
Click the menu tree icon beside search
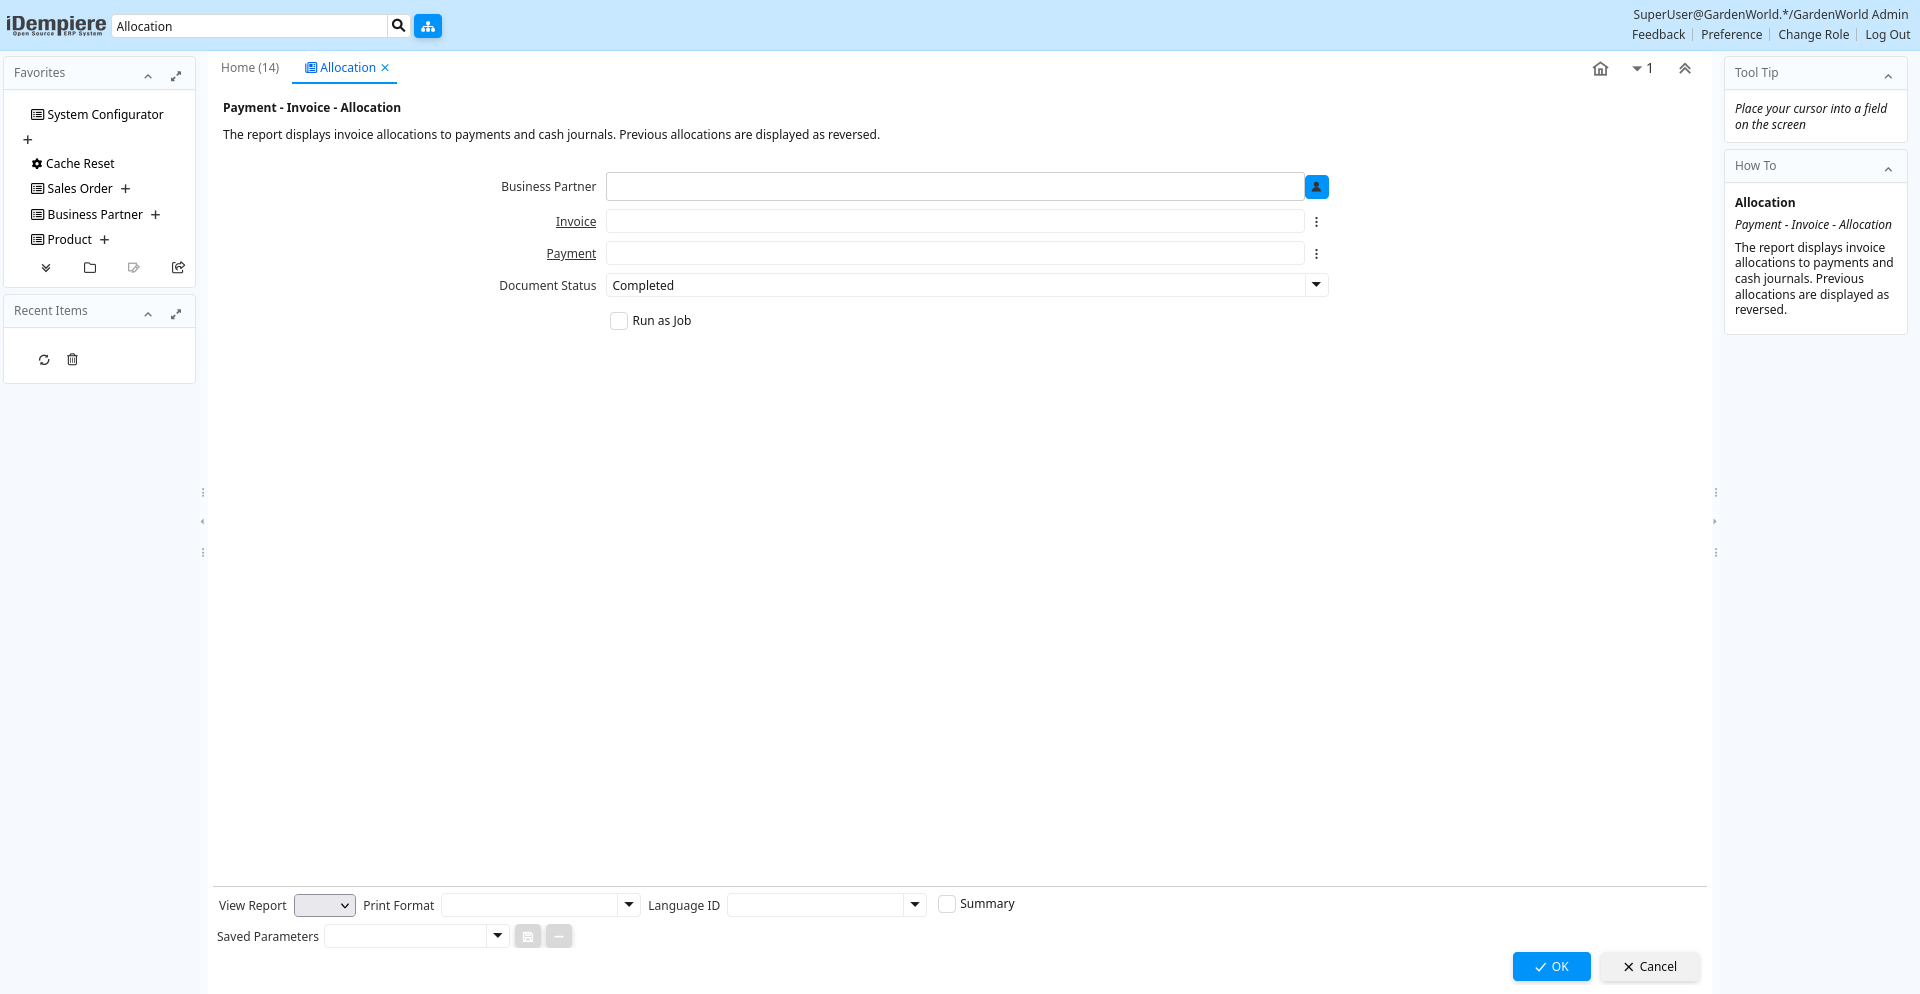(x=428, y=26)
